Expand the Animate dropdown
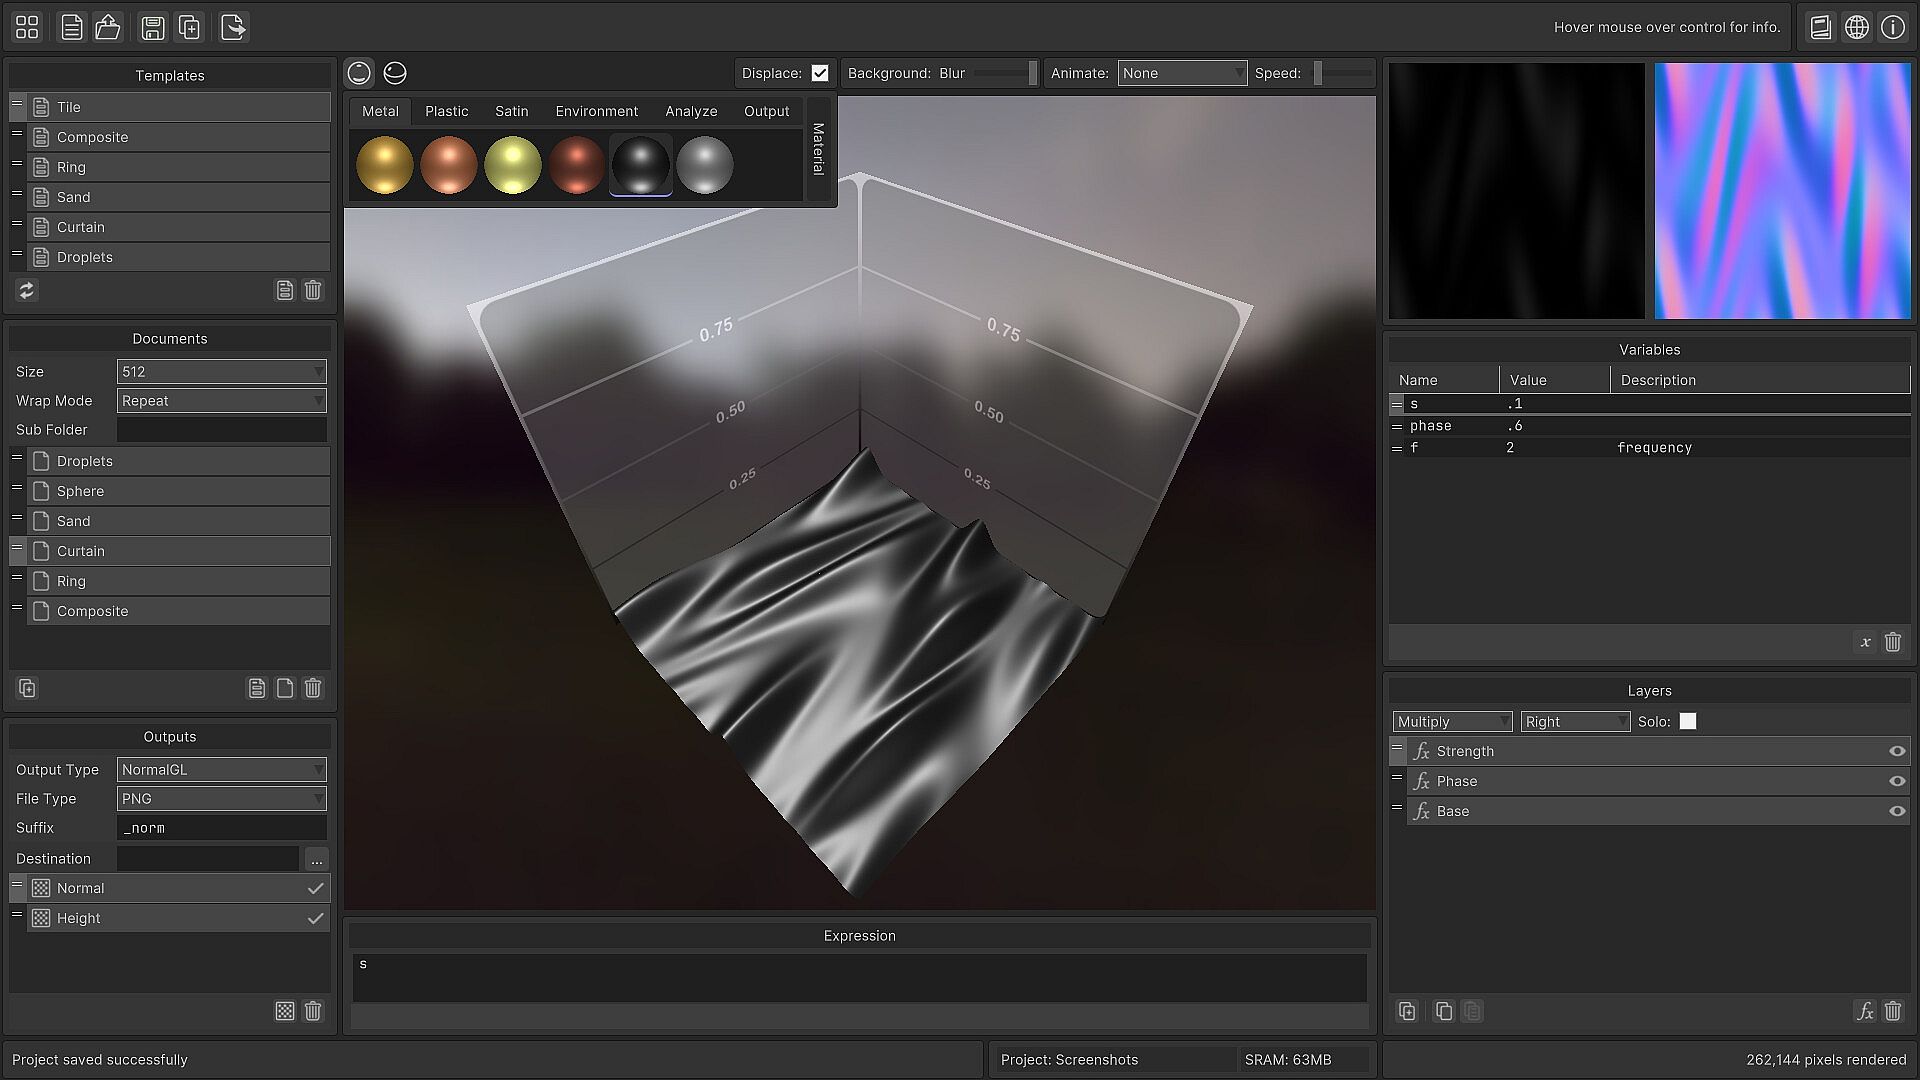 pos(1182,73)
